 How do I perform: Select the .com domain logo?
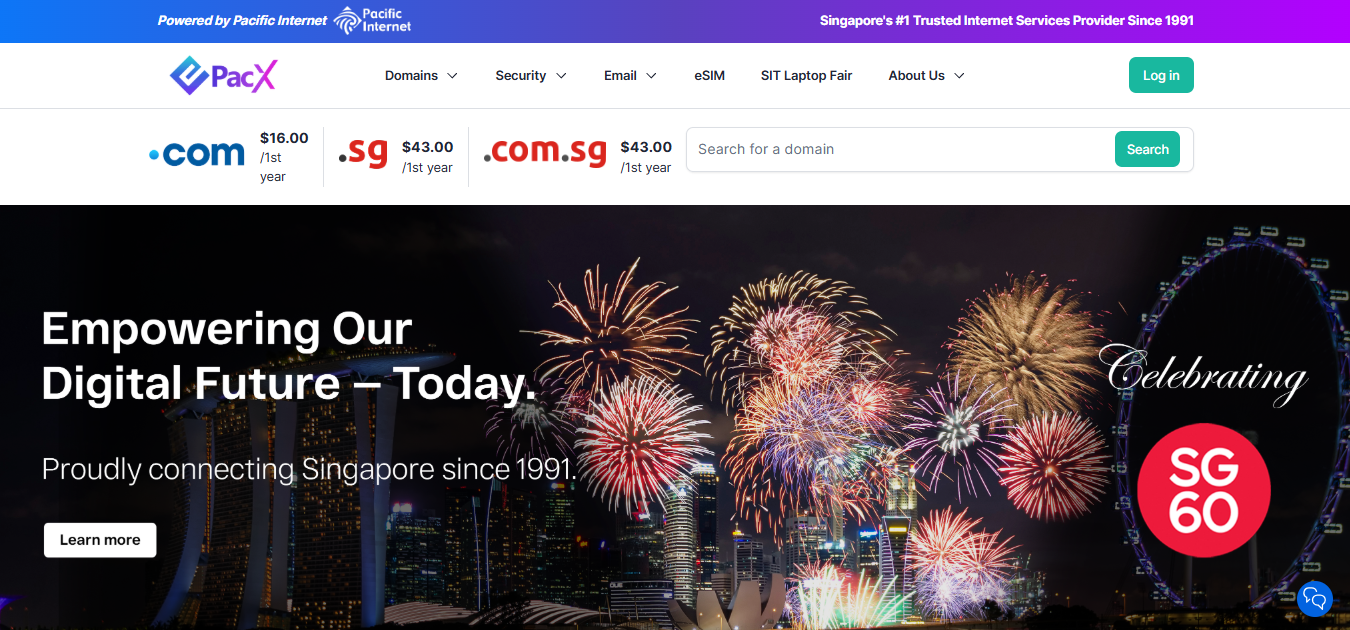(196, 154)
